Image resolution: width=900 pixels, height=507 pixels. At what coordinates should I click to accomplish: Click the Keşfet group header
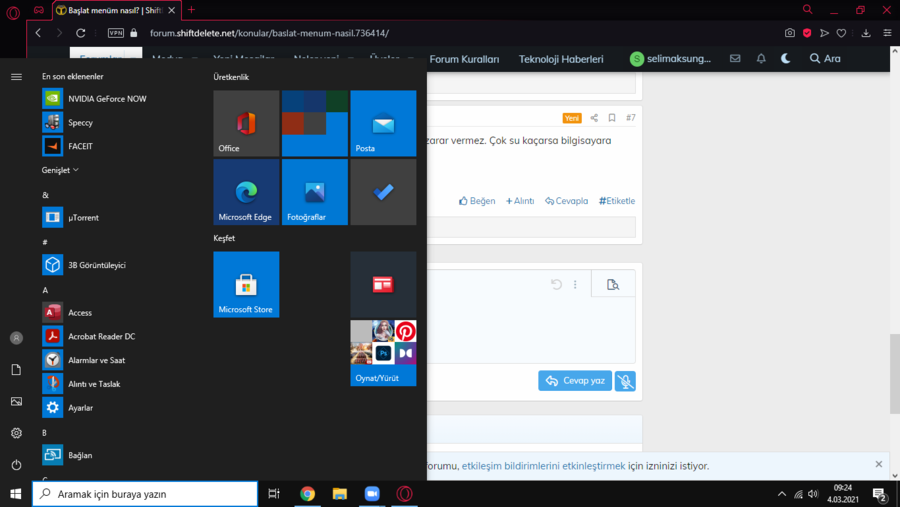click(224, 238)
